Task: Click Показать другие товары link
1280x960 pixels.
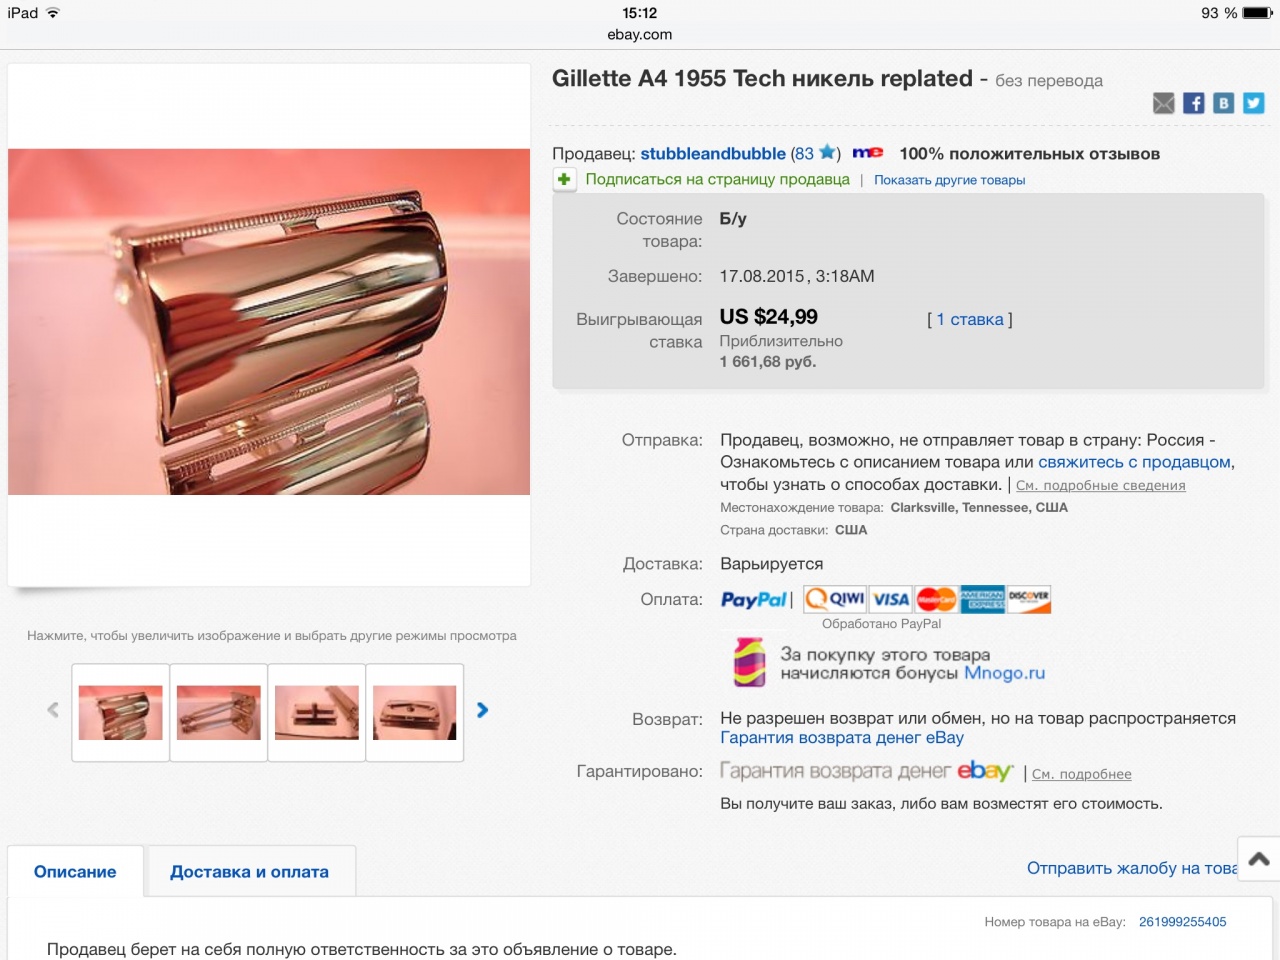Action: pos(949,180)
